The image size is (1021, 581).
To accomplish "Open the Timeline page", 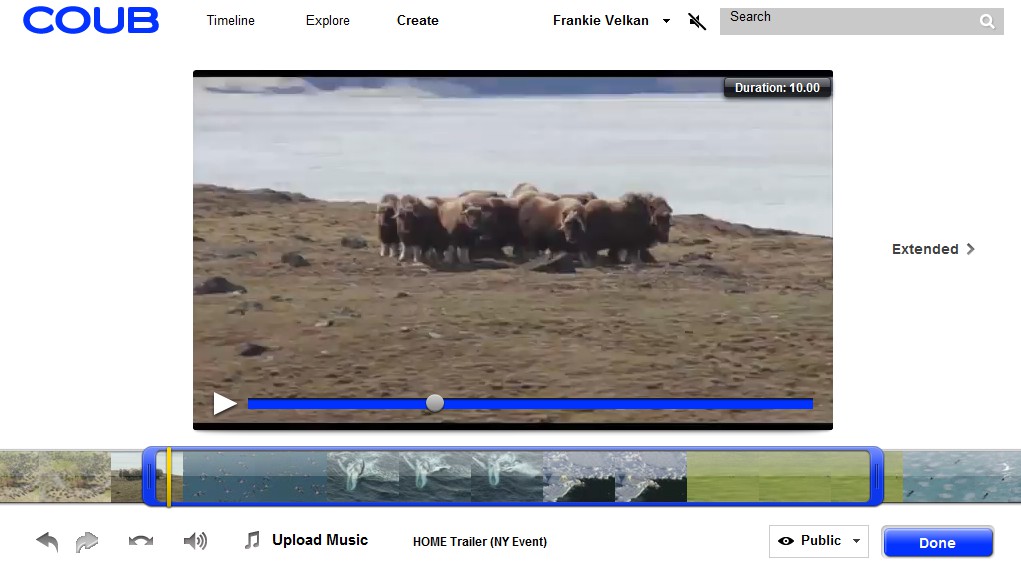I will (x=231, y=20).
